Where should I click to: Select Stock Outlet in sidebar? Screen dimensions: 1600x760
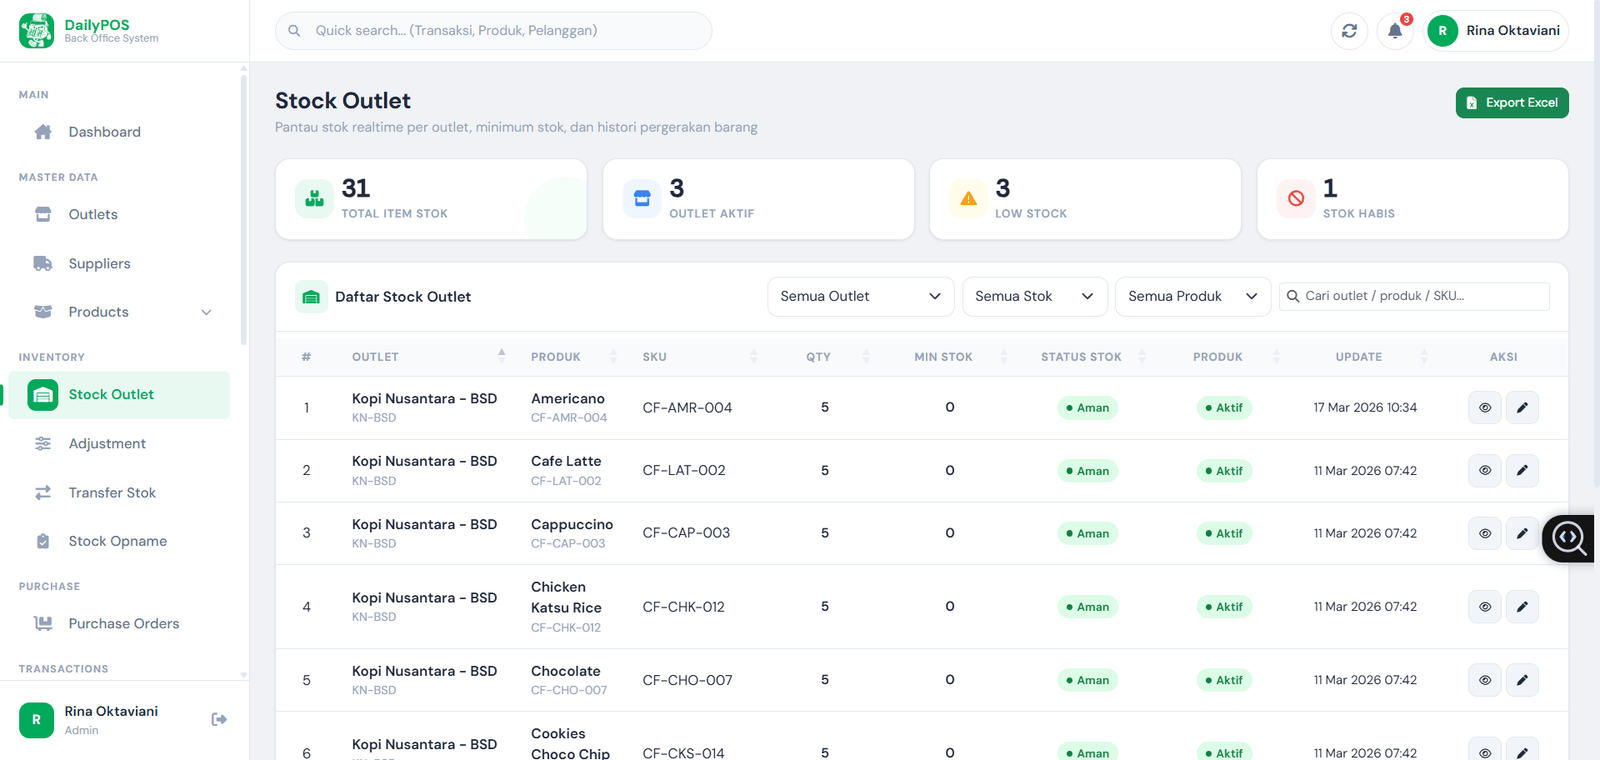point(120,395)
